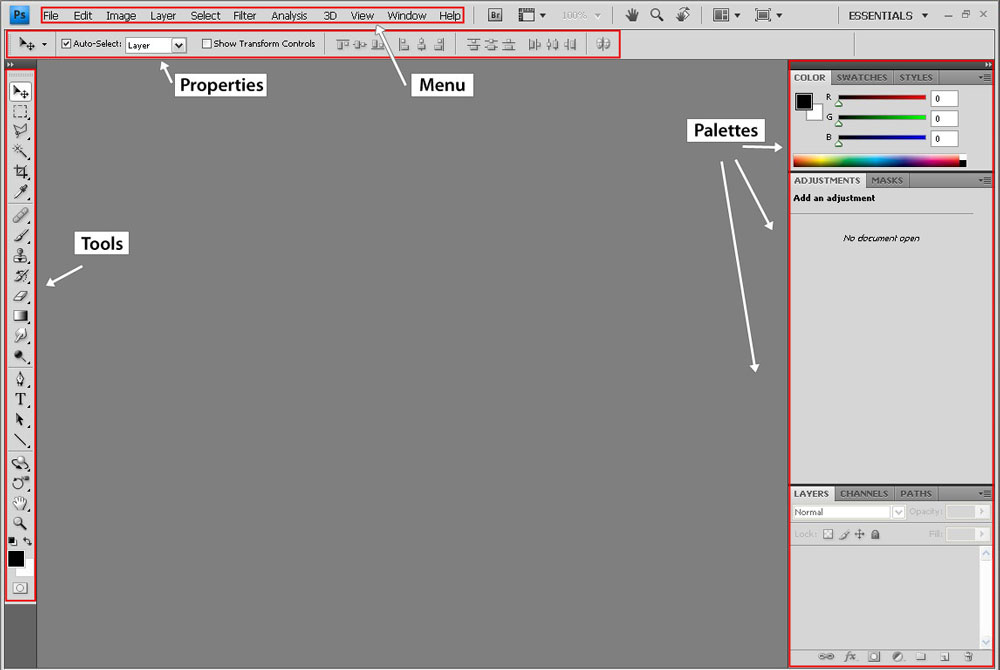The image size is (1000, 670).
Task: Select the Crop tool
Action: coord(20,172)
